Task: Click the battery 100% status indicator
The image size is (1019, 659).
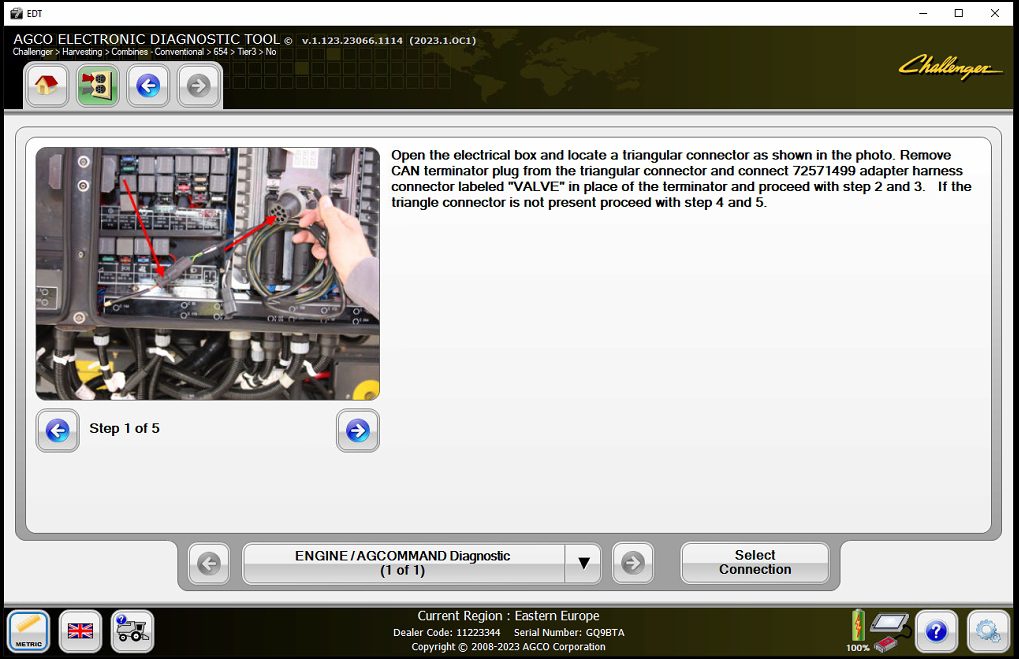Action: coord(858,630)
